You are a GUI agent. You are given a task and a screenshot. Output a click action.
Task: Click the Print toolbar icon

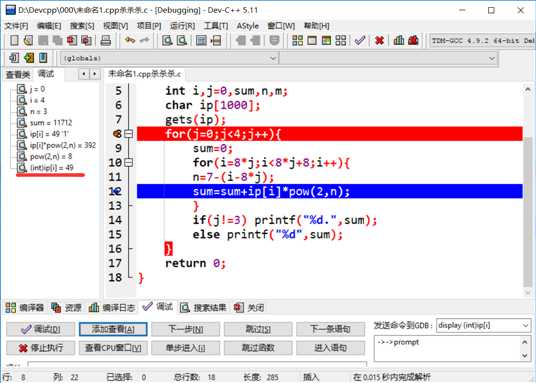tap(106, 41)
